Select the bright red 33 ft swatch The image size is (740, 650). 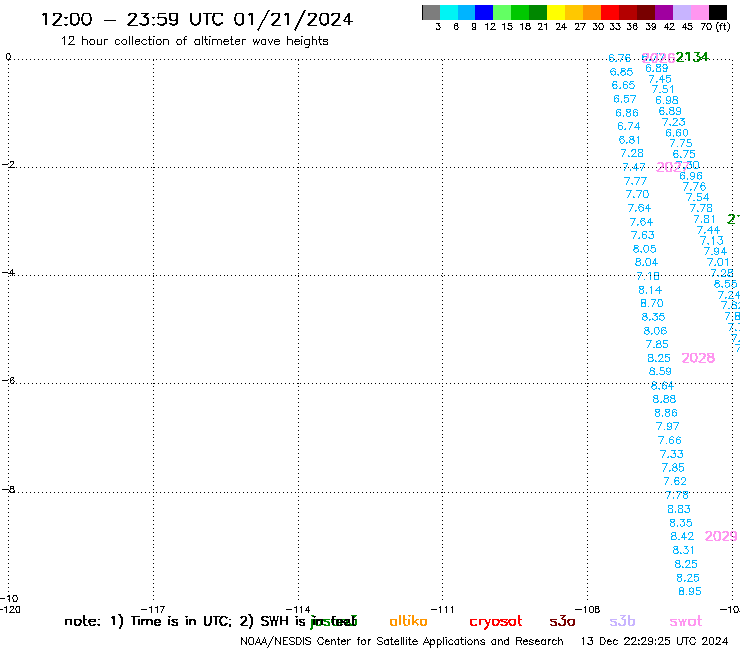pyautogui.click(x=609, y=12)
